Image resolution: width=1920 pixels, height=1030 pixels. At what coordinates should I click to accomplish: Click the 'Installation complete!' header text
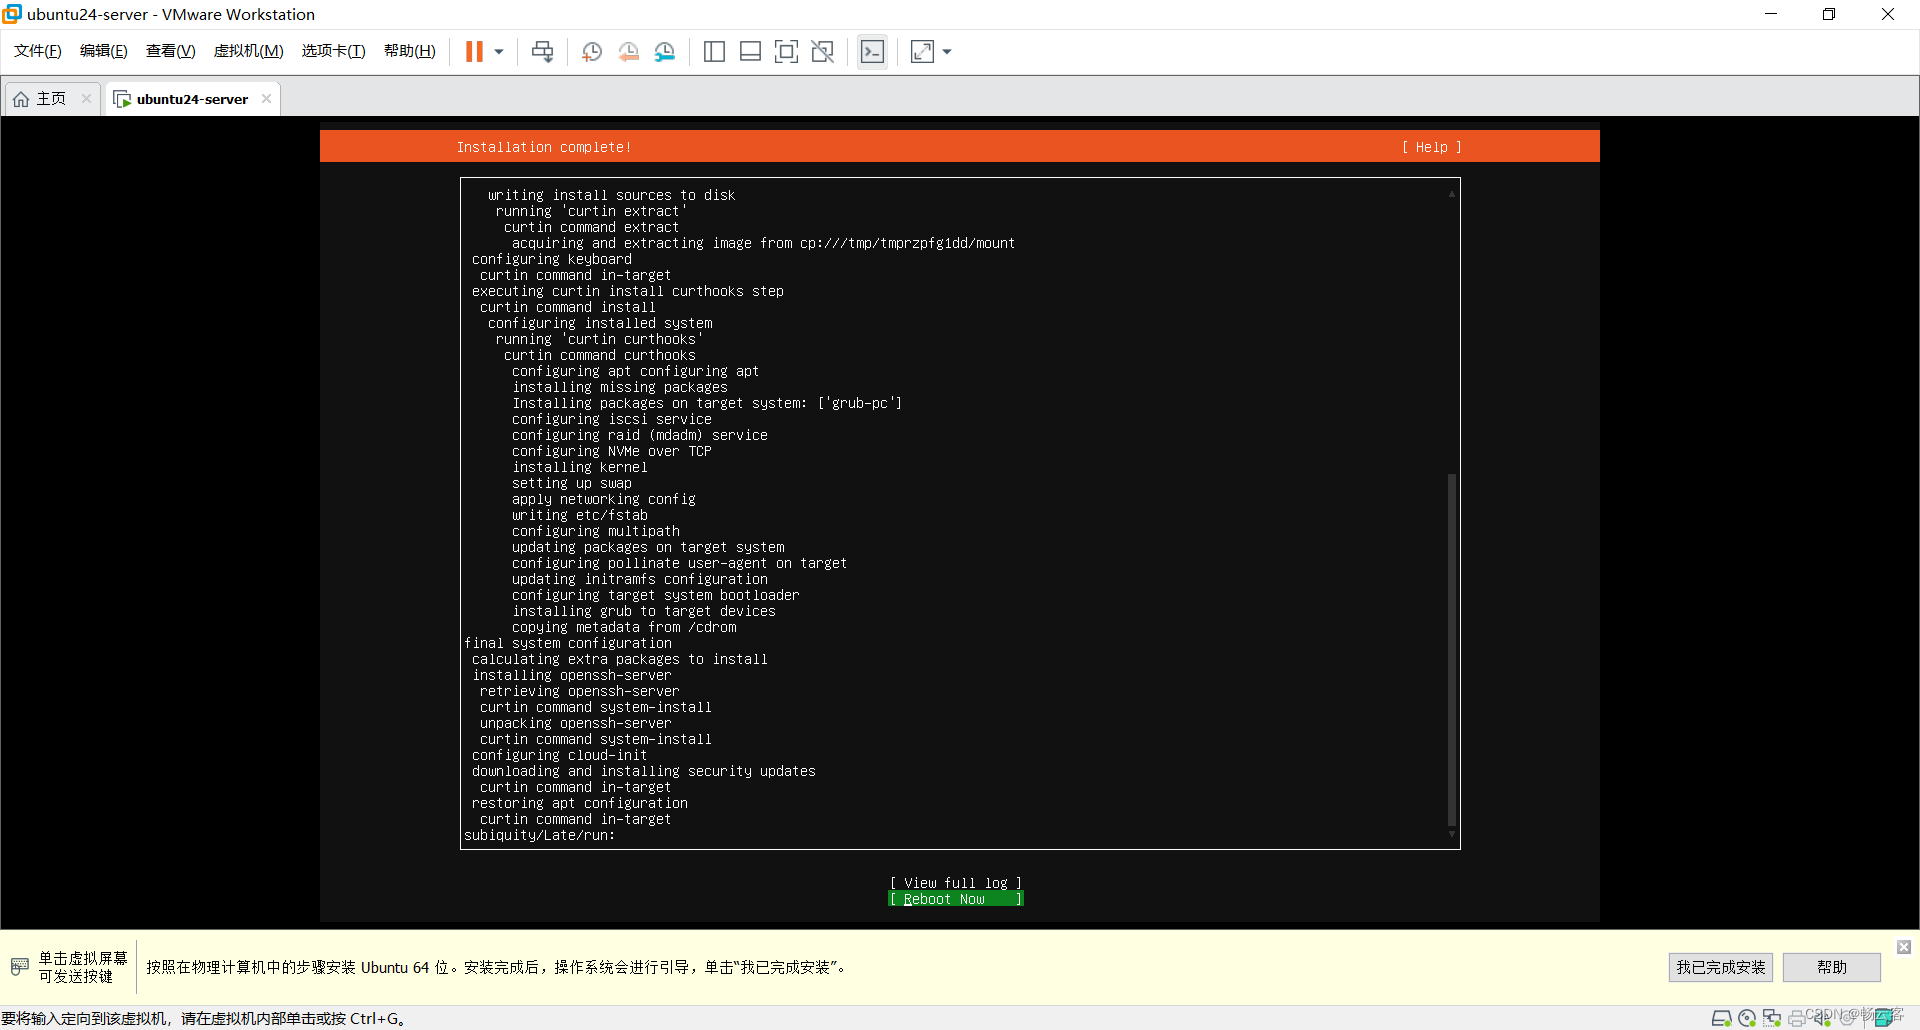(x=544, y=147)
